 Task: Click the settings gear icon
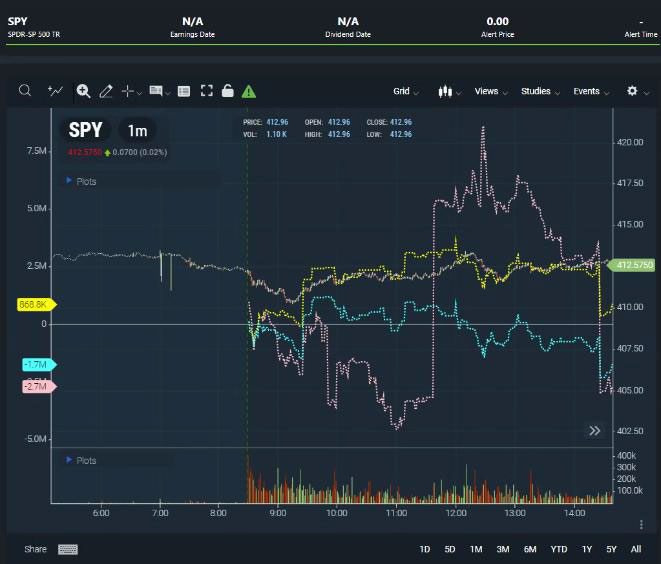click(x=632, y=91)
